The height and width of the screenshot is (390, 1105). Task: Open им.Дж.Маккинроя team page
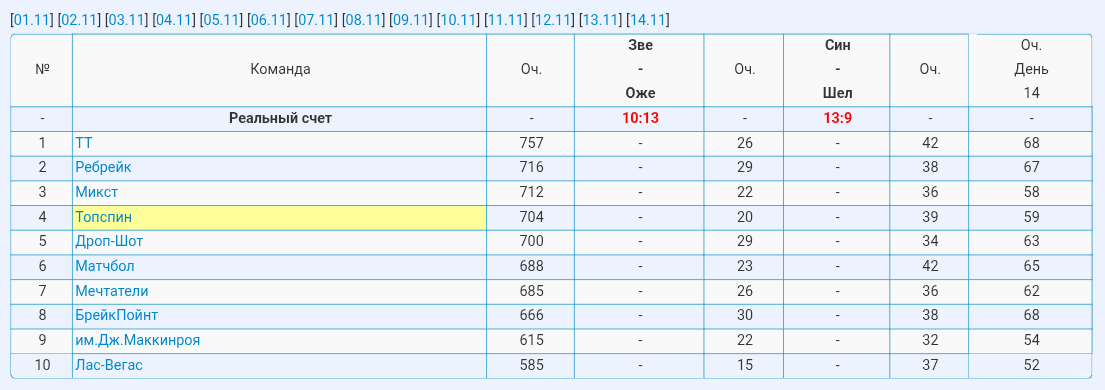tap(137, 340)
